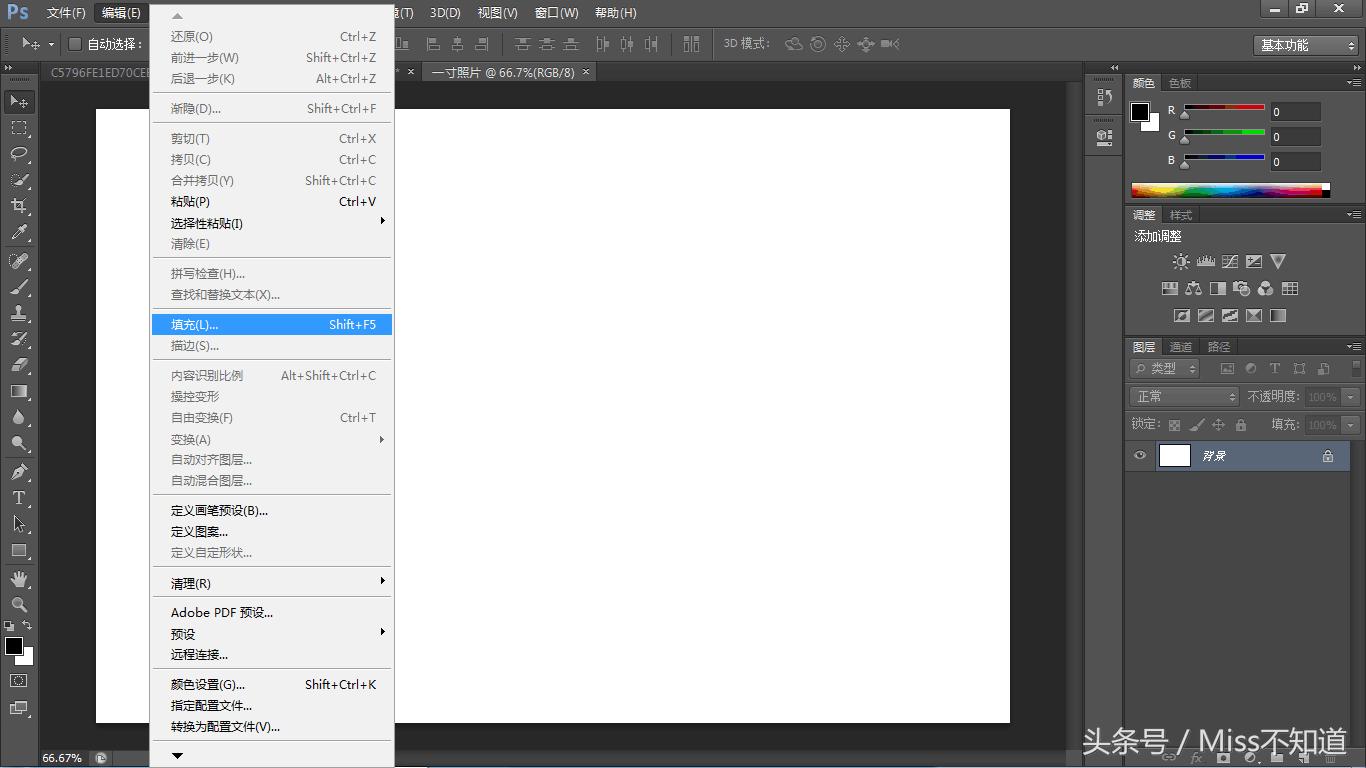The height and width of the screenshot is (768, 1366).
Task: Click 颜色设置(G)... menu entry
Action: pyautogui.click(x=208, y=685)
